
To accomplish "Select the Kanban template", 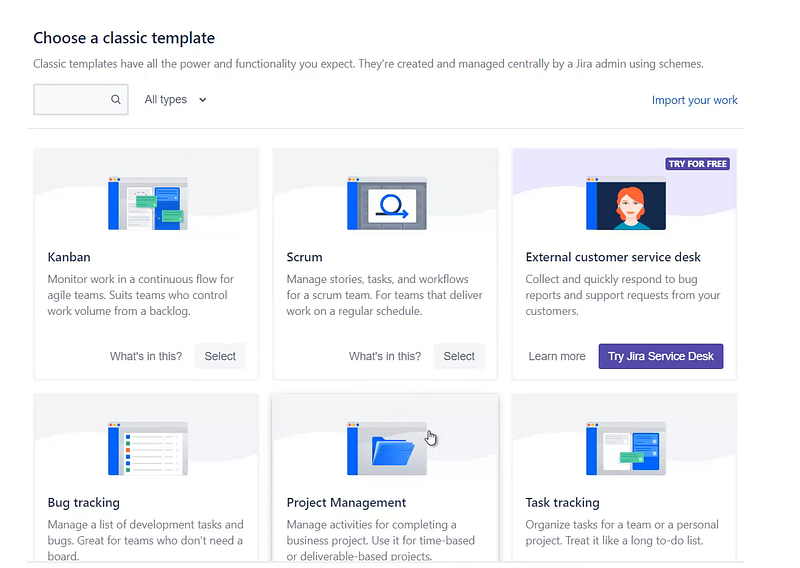I will pos(220,356).
